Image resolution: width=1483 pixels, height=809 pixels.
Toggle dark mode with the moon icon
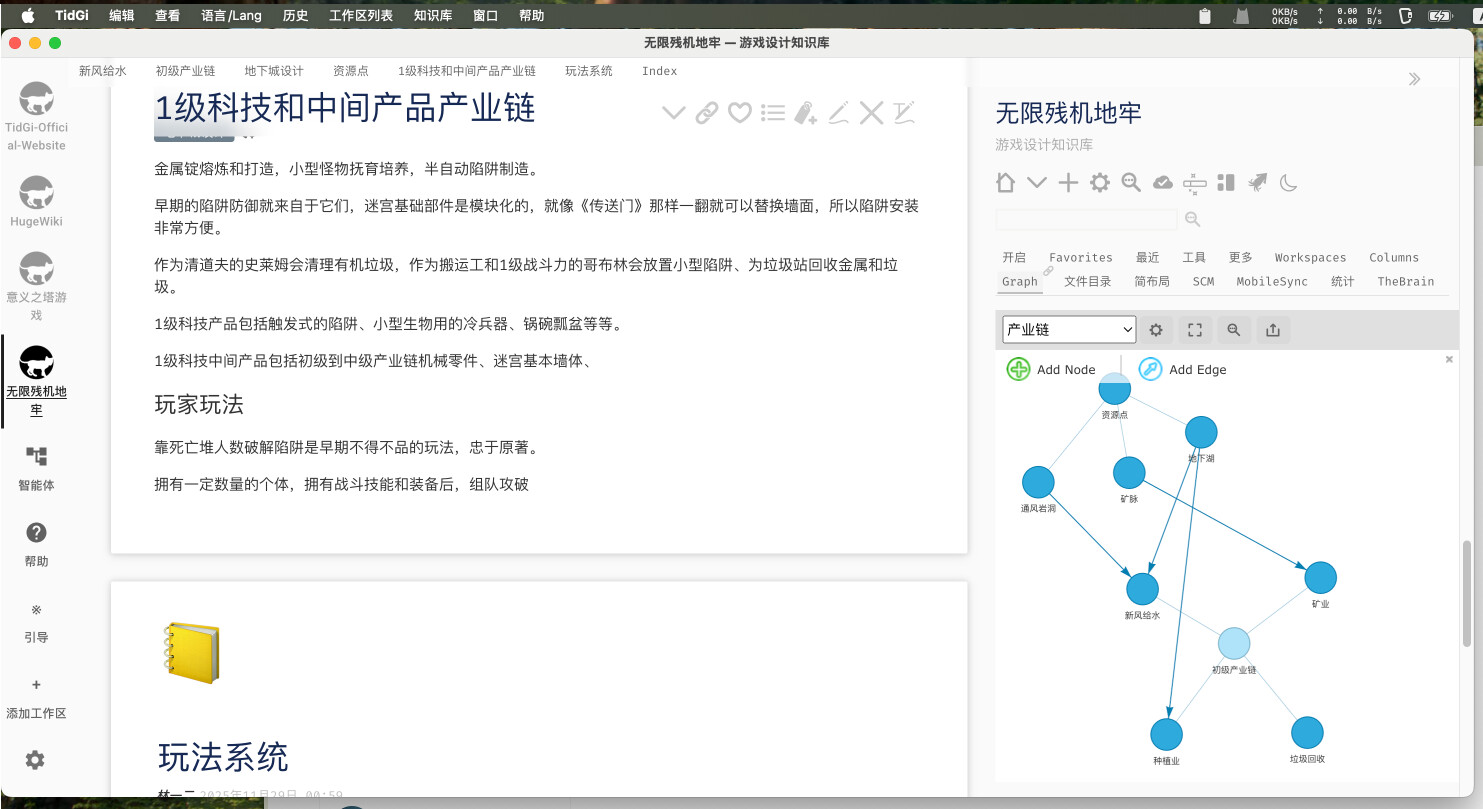pos(1289,182)
